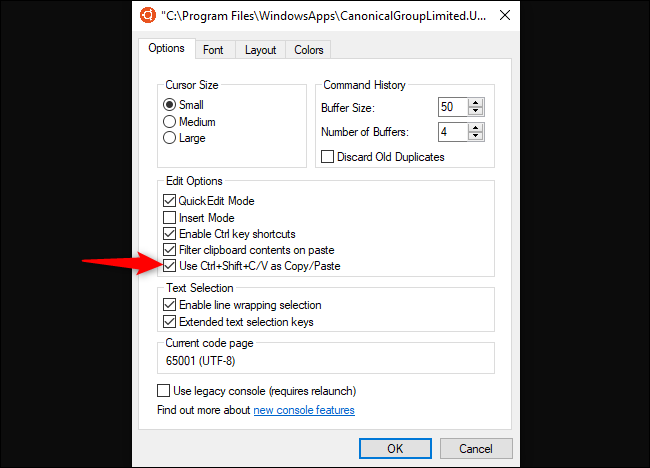Click the Cancel button
Image resolution: width=650 pixels, height=468 pixels.
click(476, 449)
